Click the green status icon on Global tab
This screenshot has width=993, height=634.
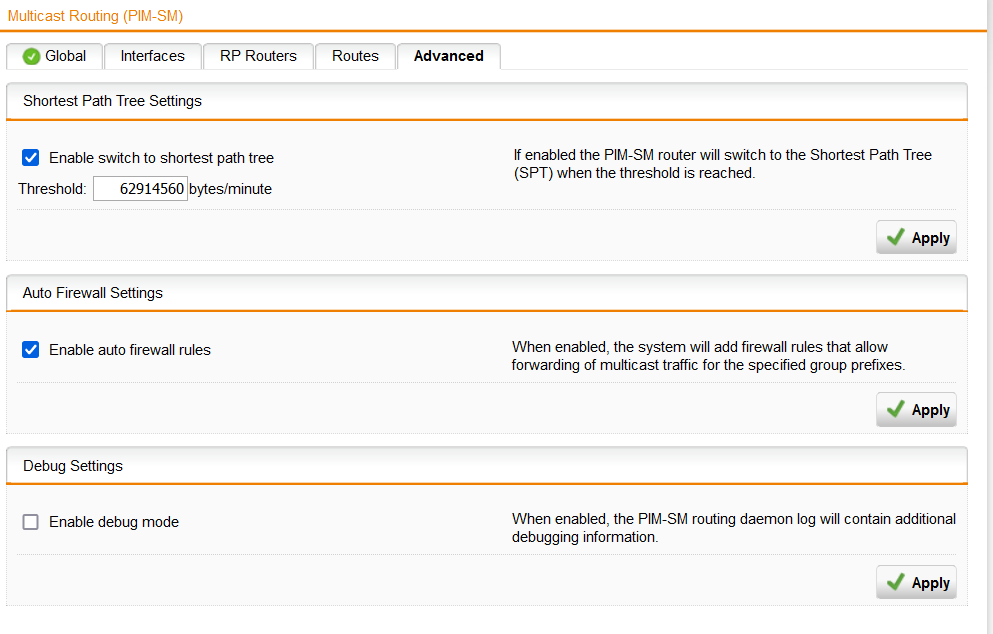pyautogui.click(x=31, y=56)
